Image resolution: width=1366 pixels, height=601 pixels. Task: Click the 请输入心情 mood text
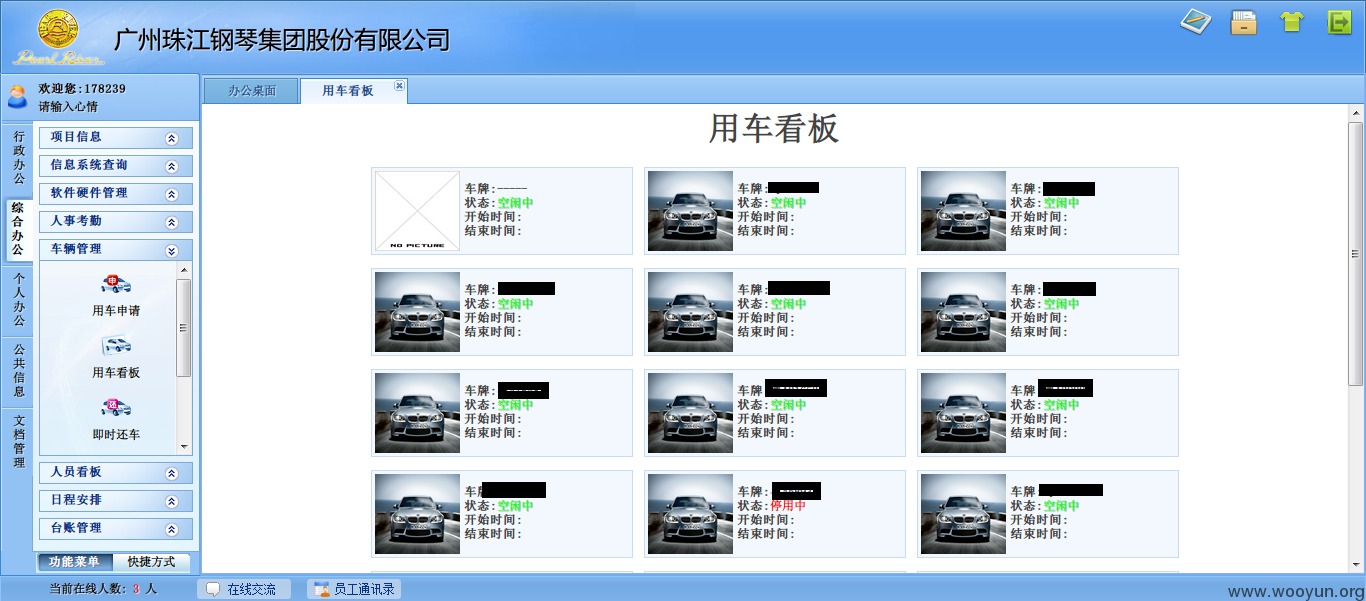click(x=68, y=107)
